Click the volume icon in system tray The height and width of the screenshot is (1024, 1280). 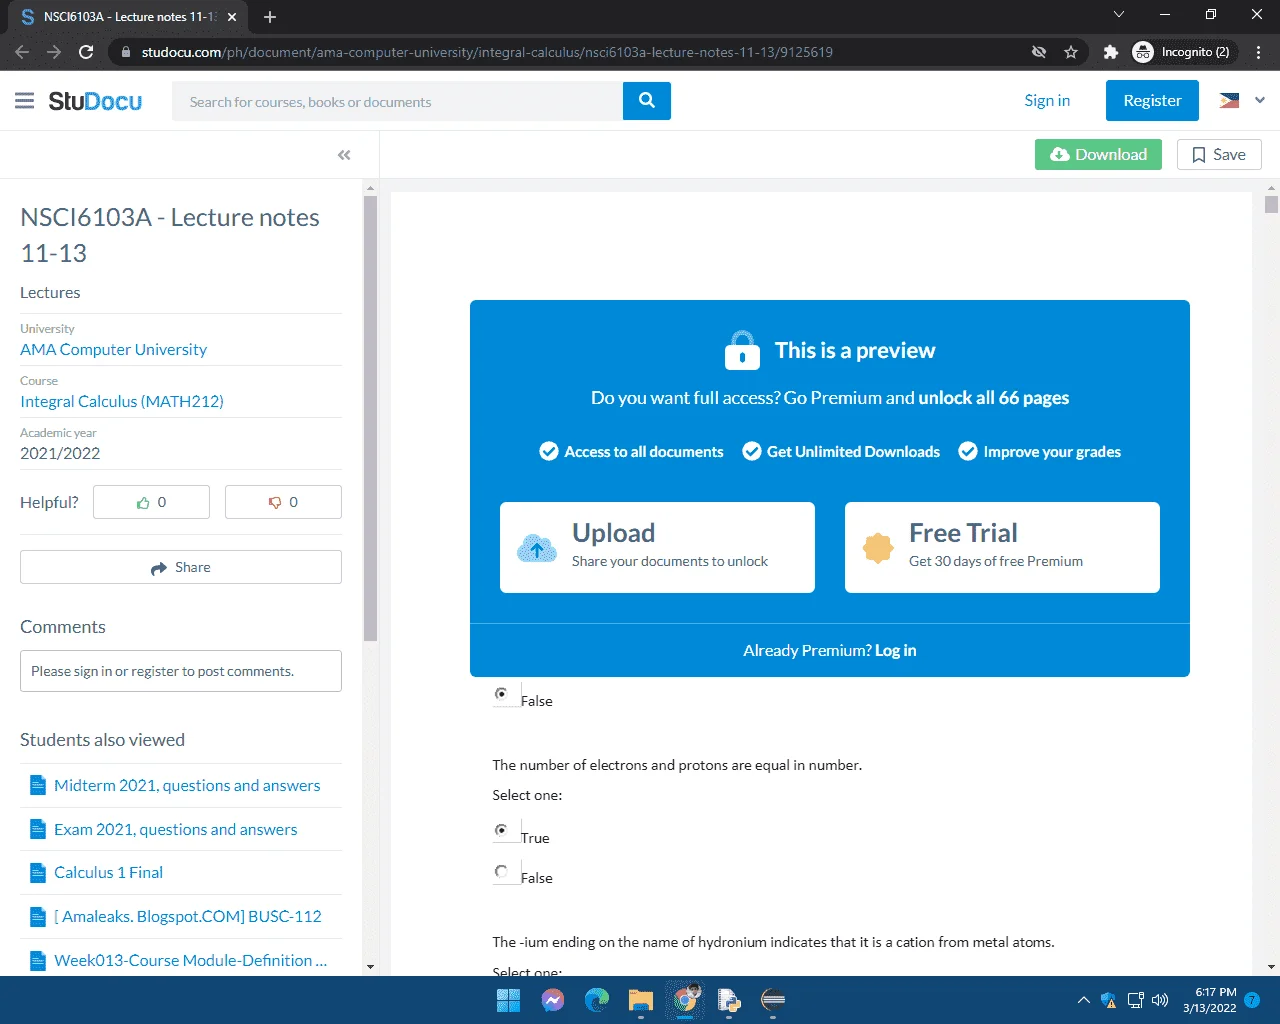[x=1160, y=1000]
